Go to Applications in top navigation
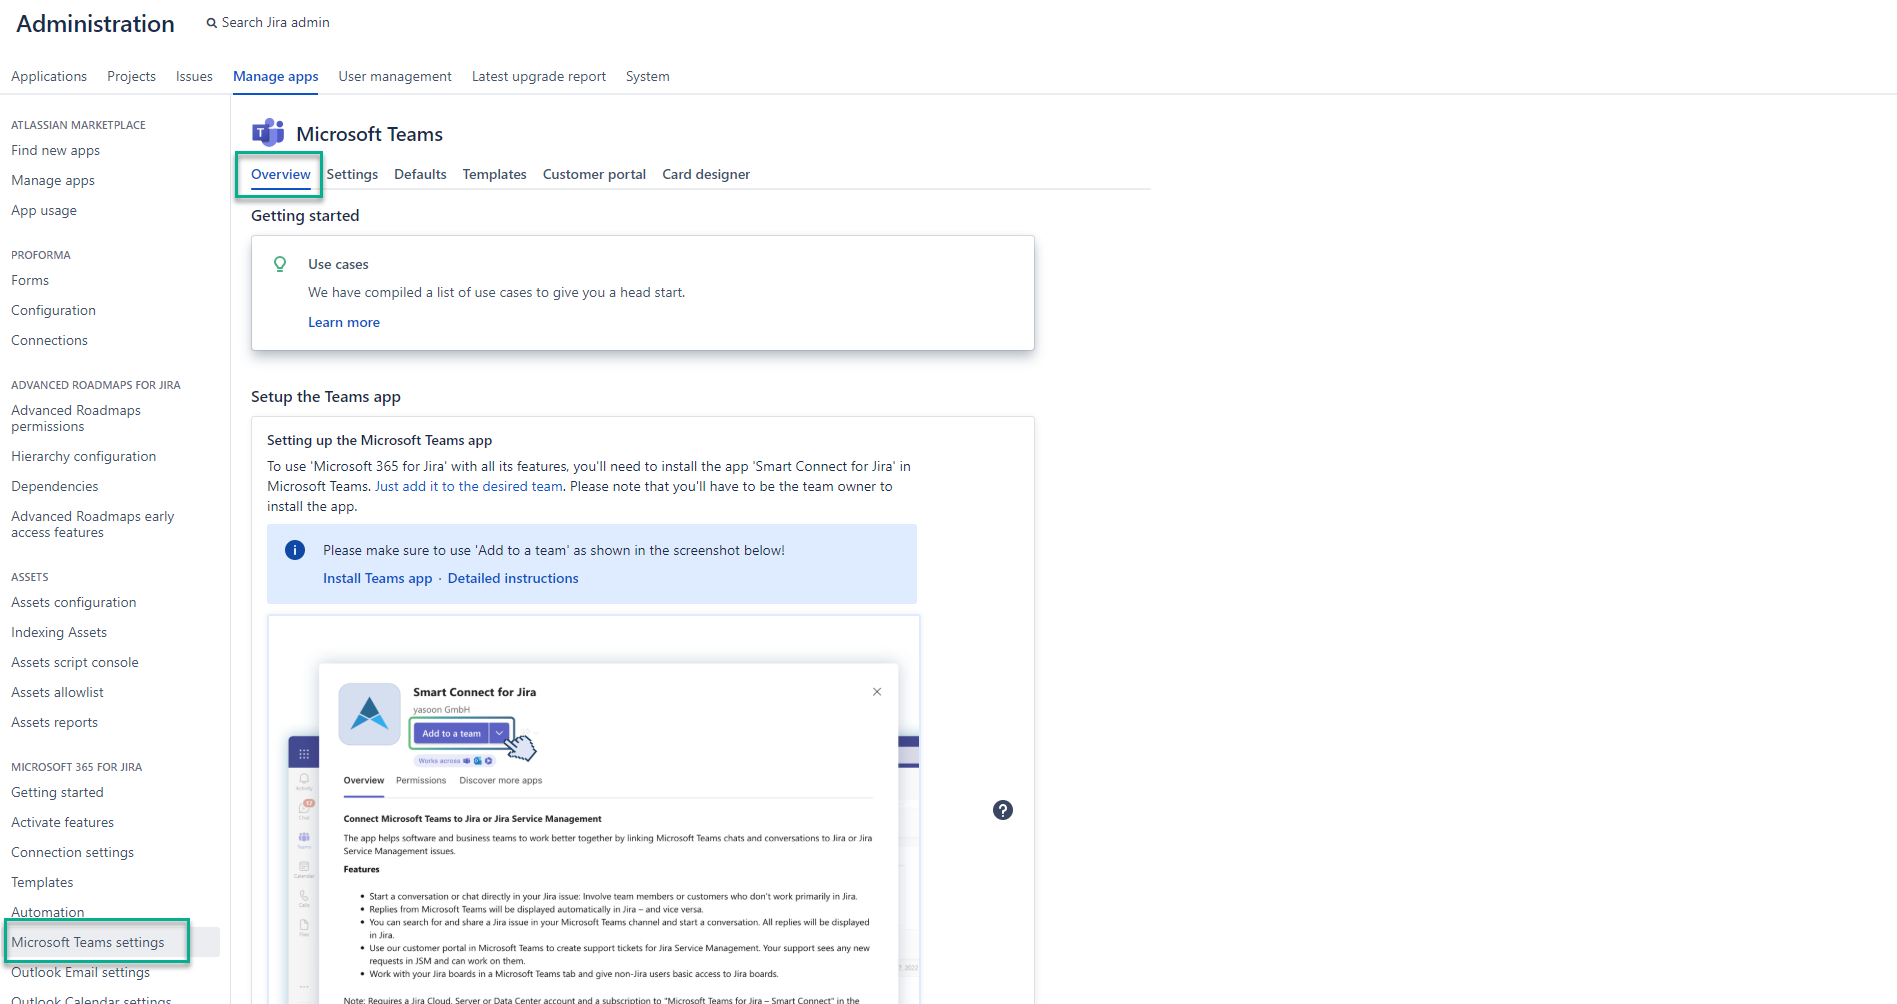This screenshot has width=1897, height=1004. 49,76
